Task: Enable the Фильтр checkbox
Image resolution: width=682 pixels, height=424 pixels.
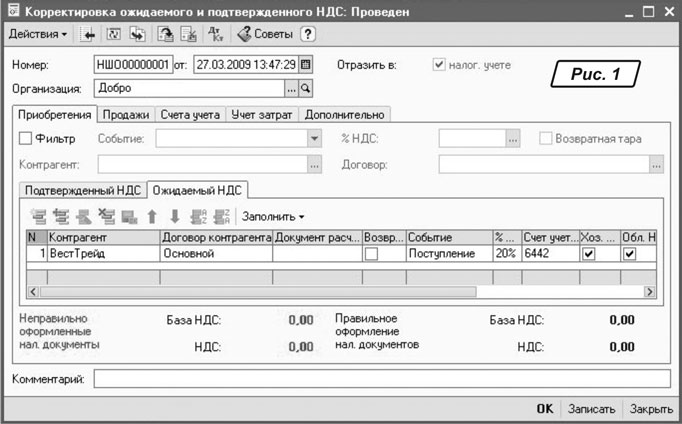Action: coord(26,138)
